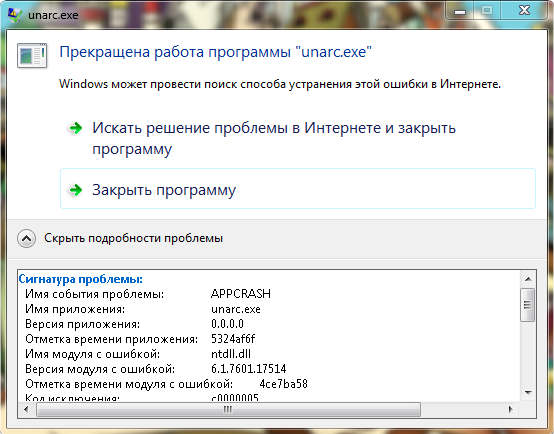Click the vertical scrollbar up arrow
554x434 pixels.
click(x=528, y=279)
